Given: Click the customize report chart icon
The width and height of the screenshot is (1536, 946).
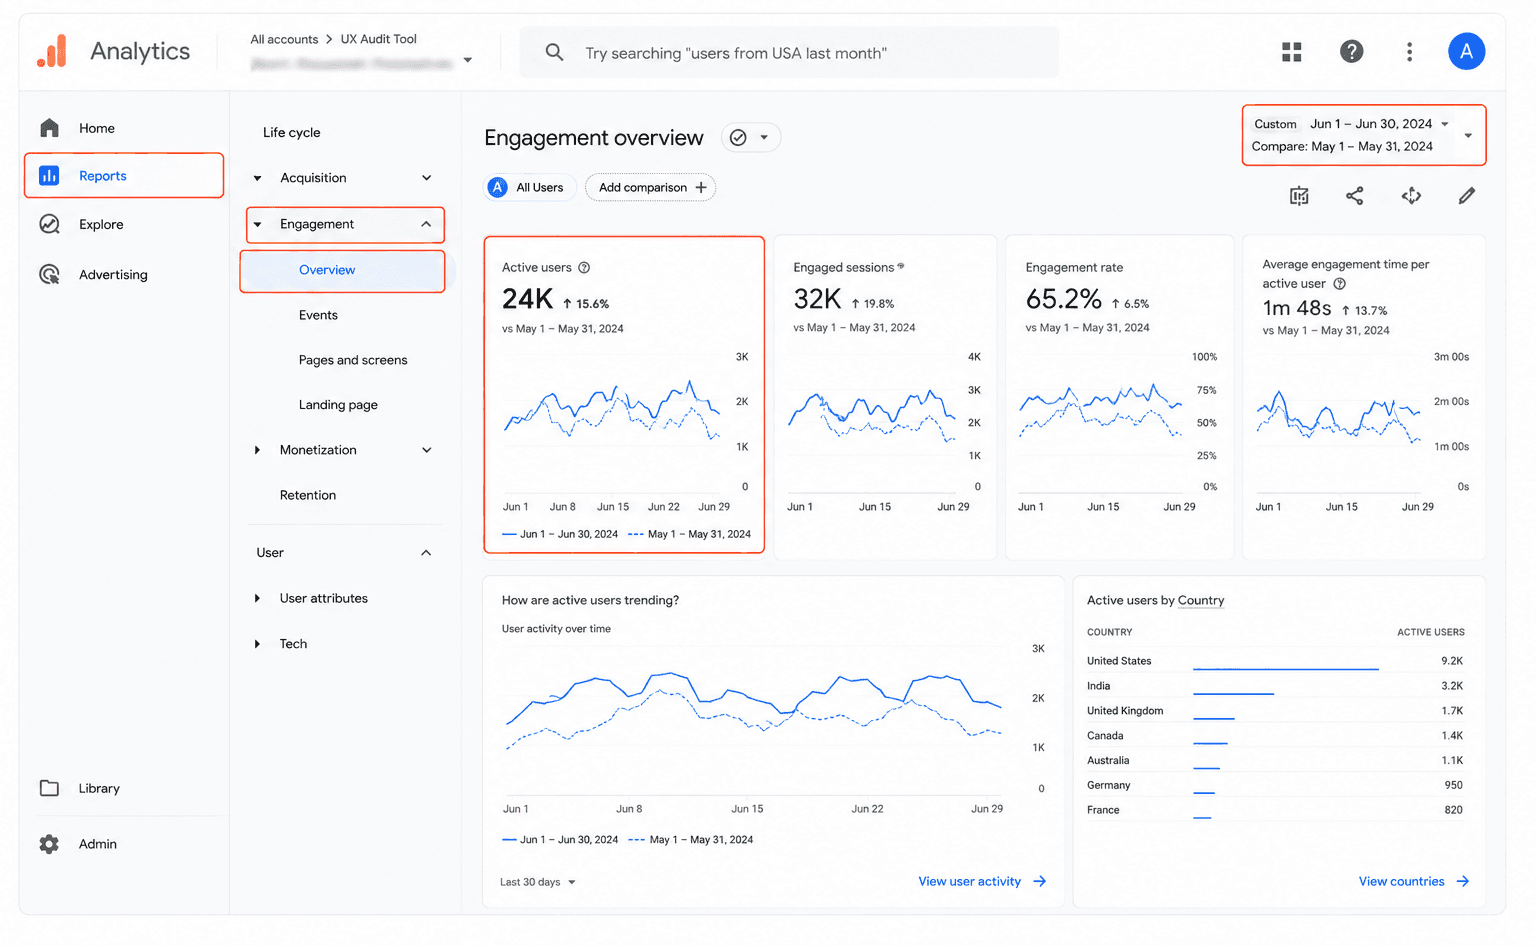Looking at the screenshot, I should [x=1299, y=196].
